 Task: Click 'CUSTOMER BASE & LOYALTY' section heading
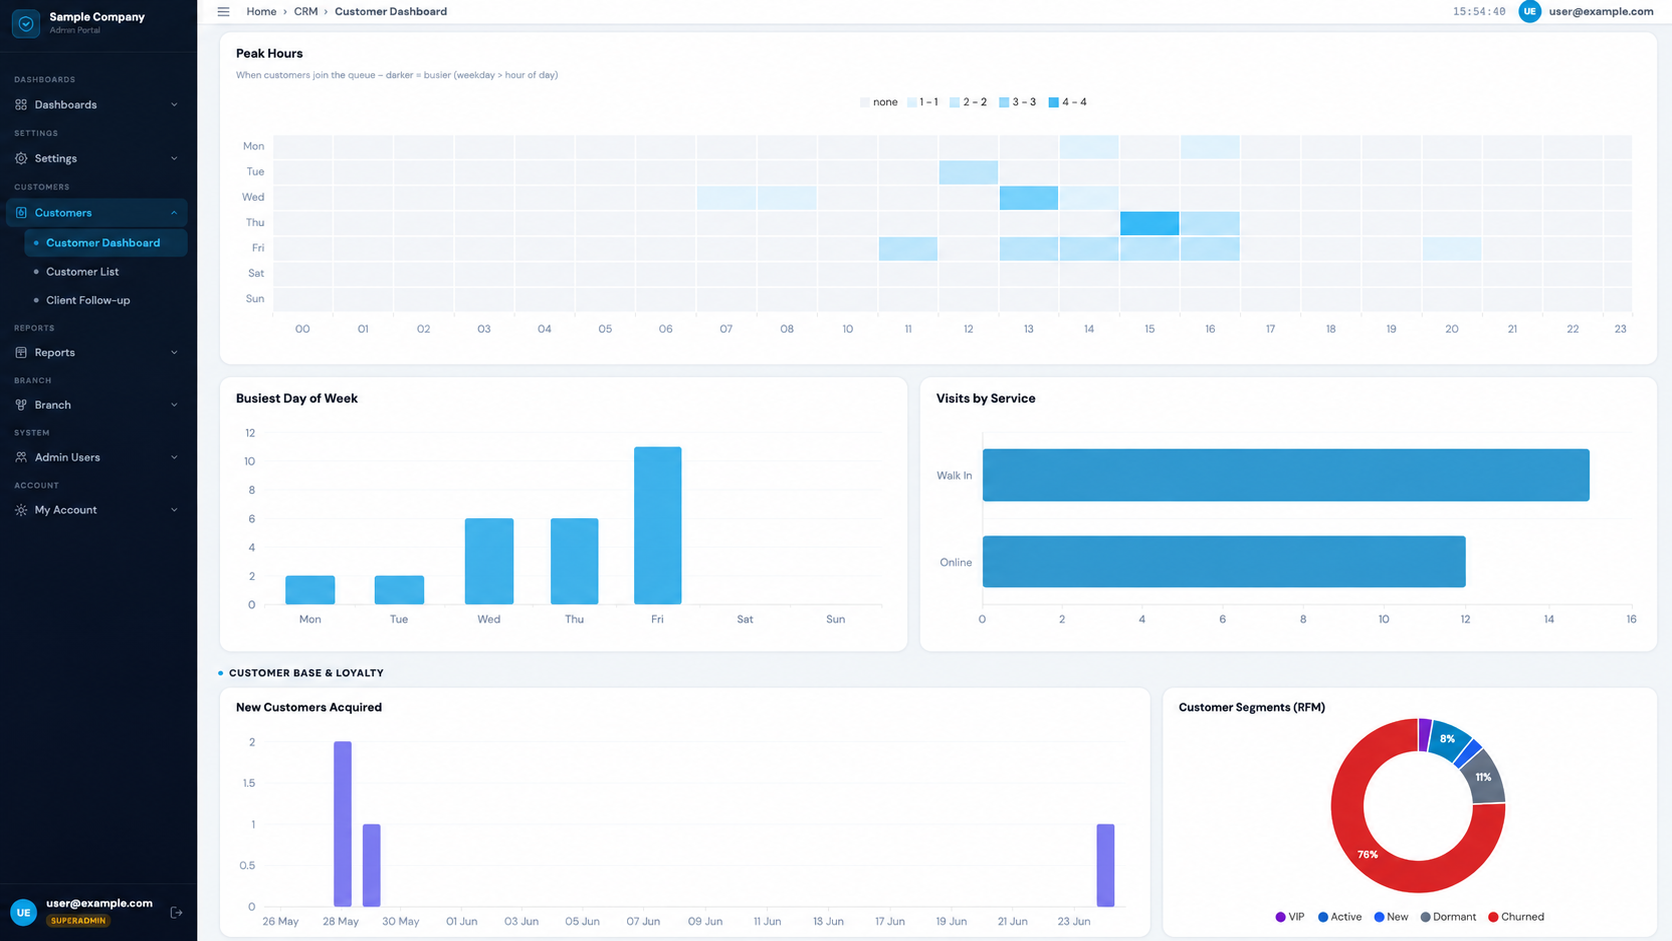(306, 673)
